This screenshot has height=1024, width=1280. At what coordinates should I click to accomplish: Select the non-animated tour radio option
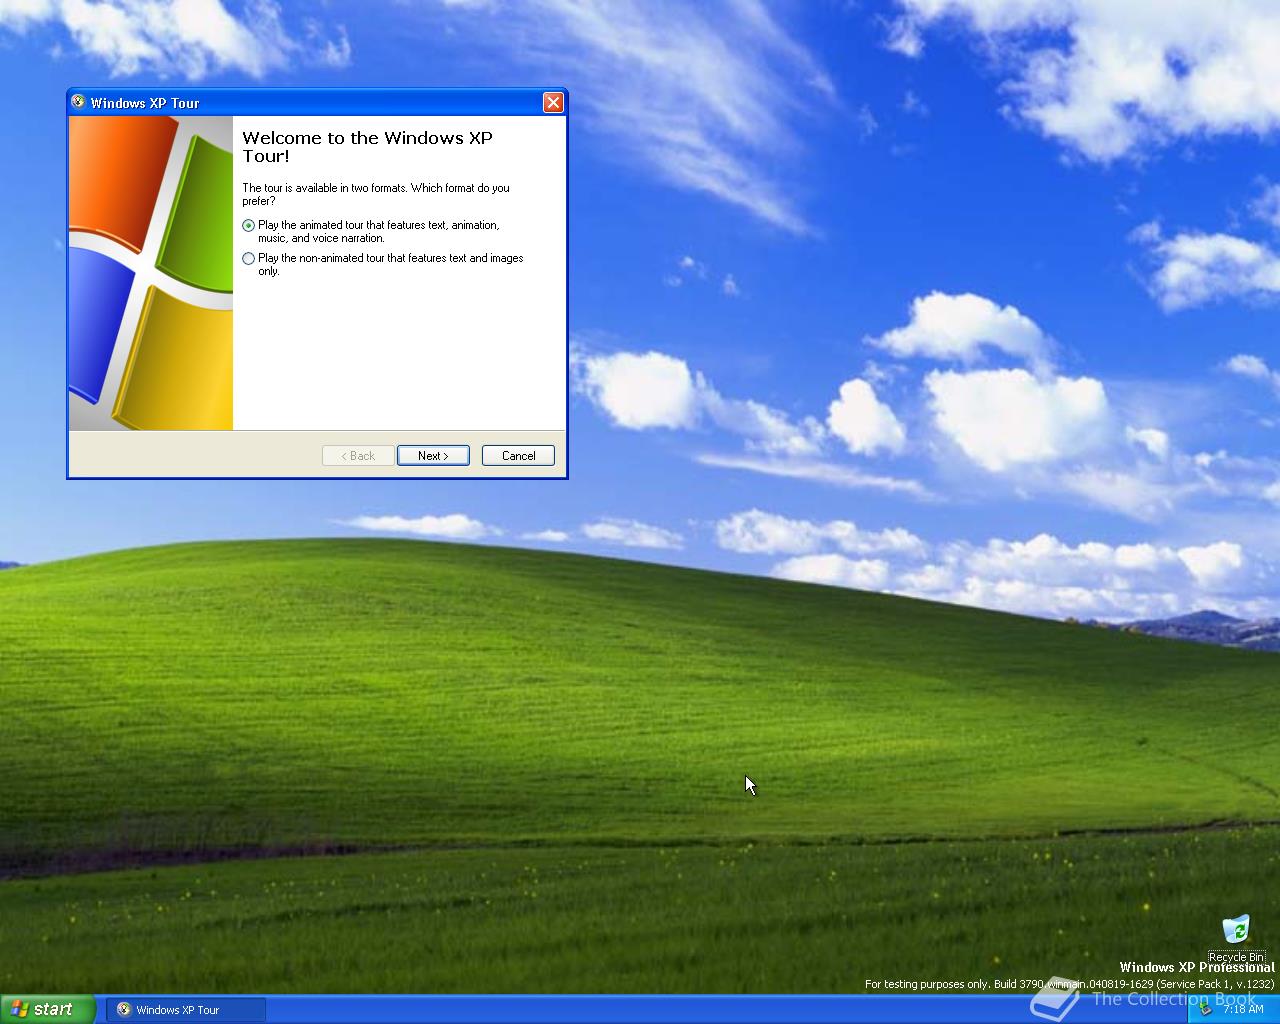pos(249,259)
